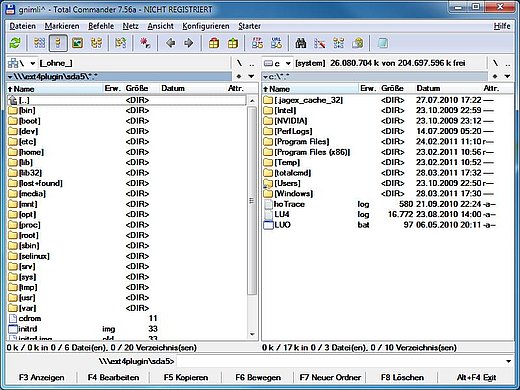Open the directory tree view icon

point(96,43)
